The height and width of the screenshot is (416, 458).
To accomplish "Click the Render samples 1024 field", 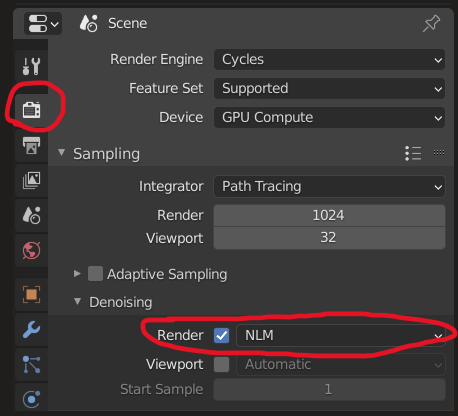I will click(329, 215).
